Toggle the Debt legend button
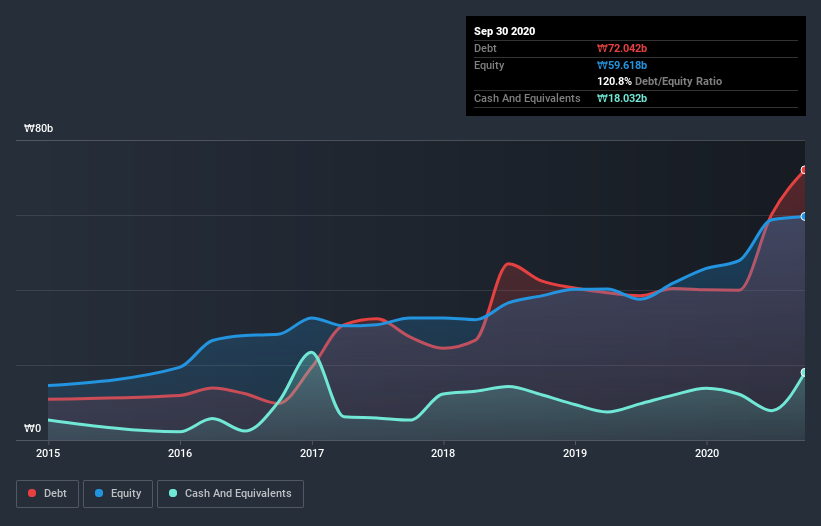The height and width of the screenshot is (526, 821). [47, 494]
